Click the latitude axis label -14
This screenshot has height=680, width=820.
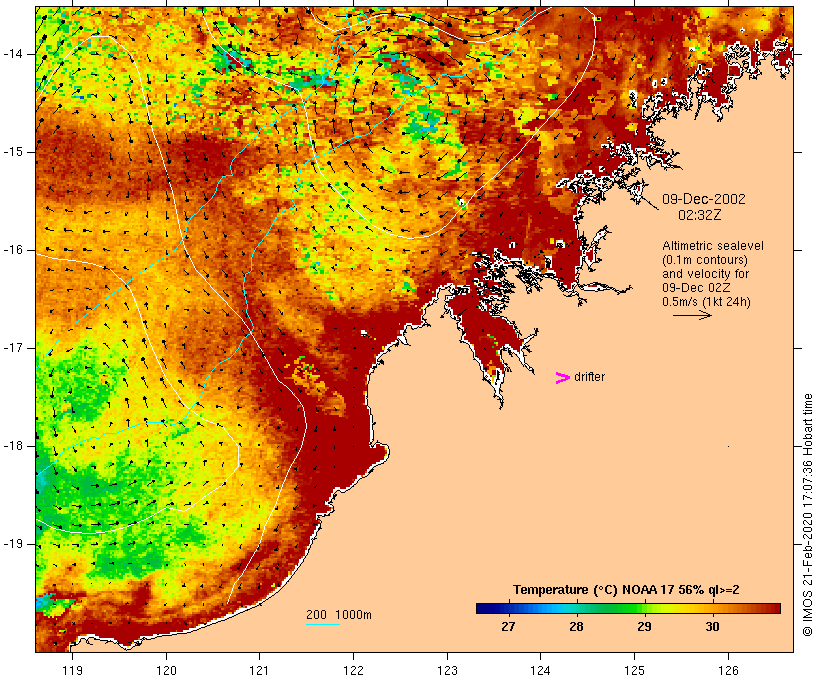tap(13, 54)
